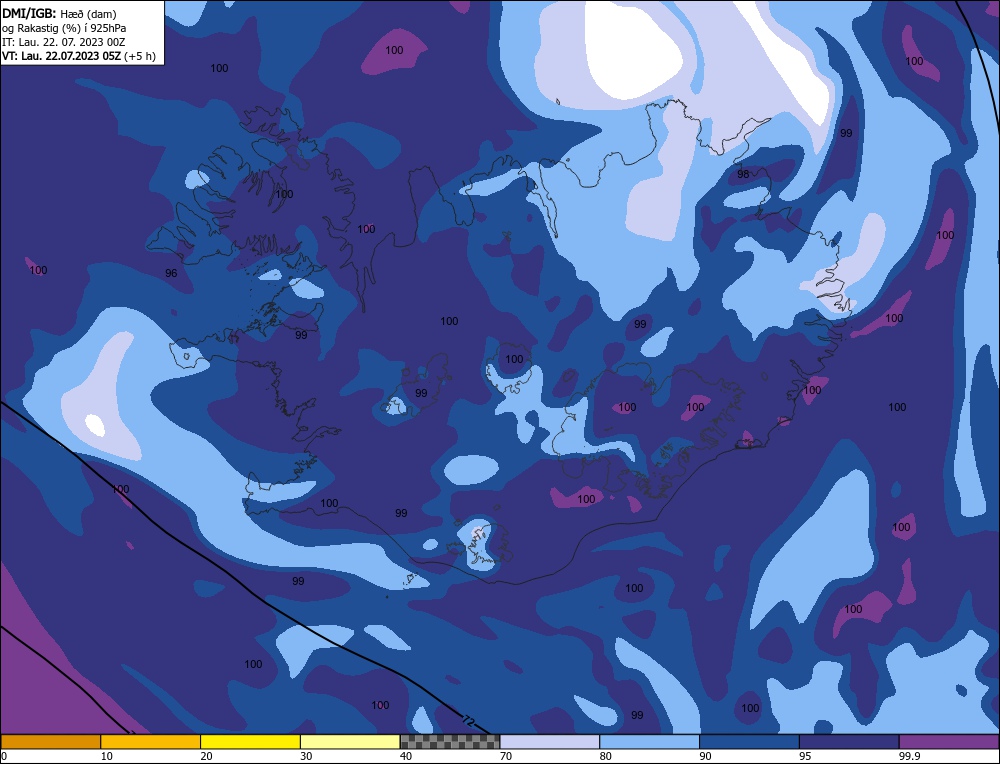
Task: Click the legend scale value '30'
Action: coord(306,756)
